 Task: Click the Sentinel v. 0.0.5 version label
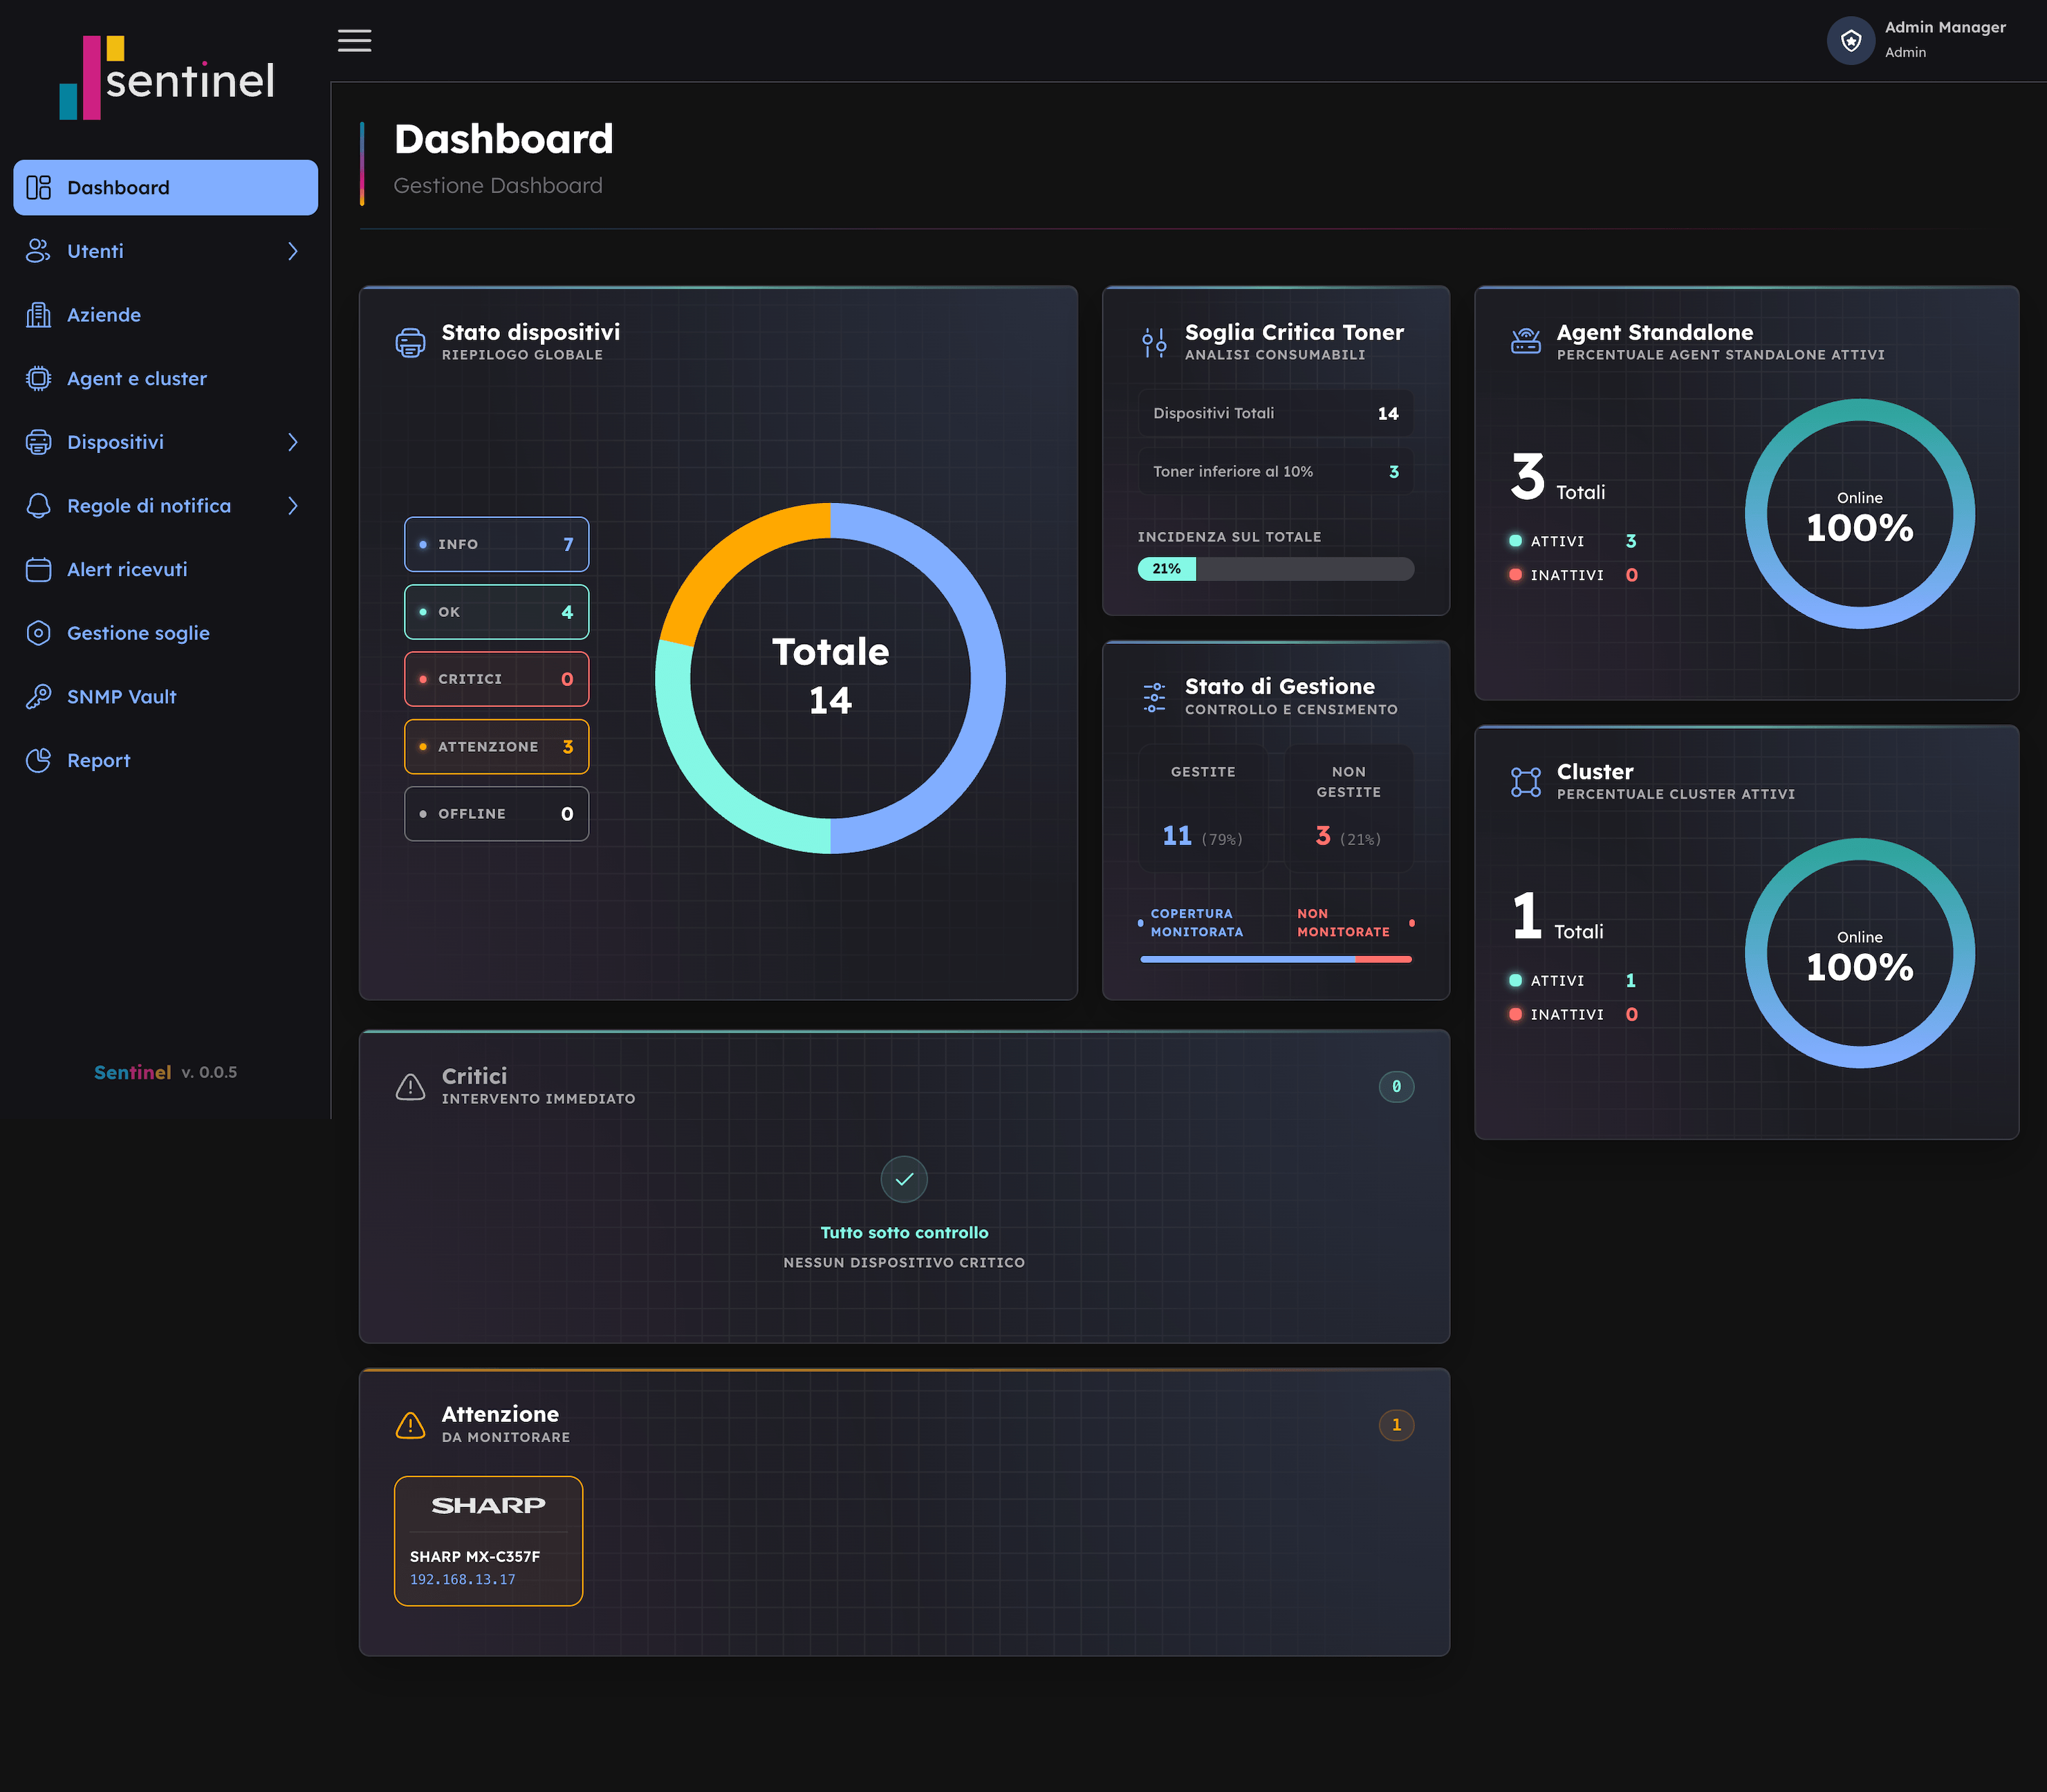point(165,1072)
